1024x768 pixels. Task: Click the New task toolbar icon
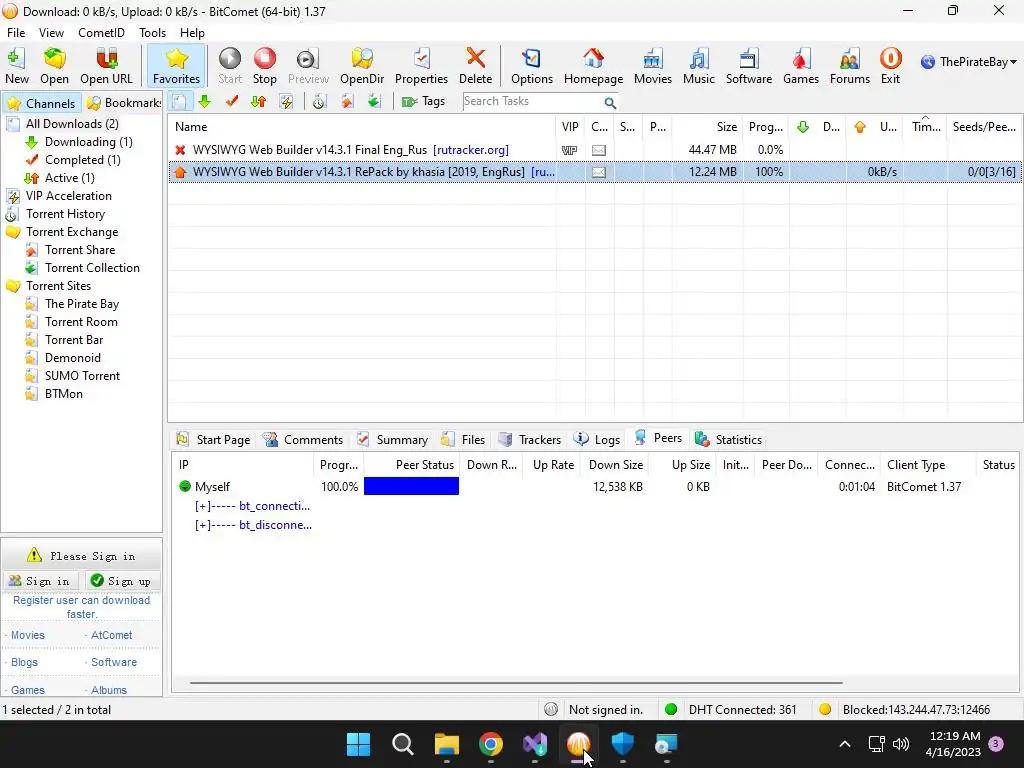click(17, 66)
